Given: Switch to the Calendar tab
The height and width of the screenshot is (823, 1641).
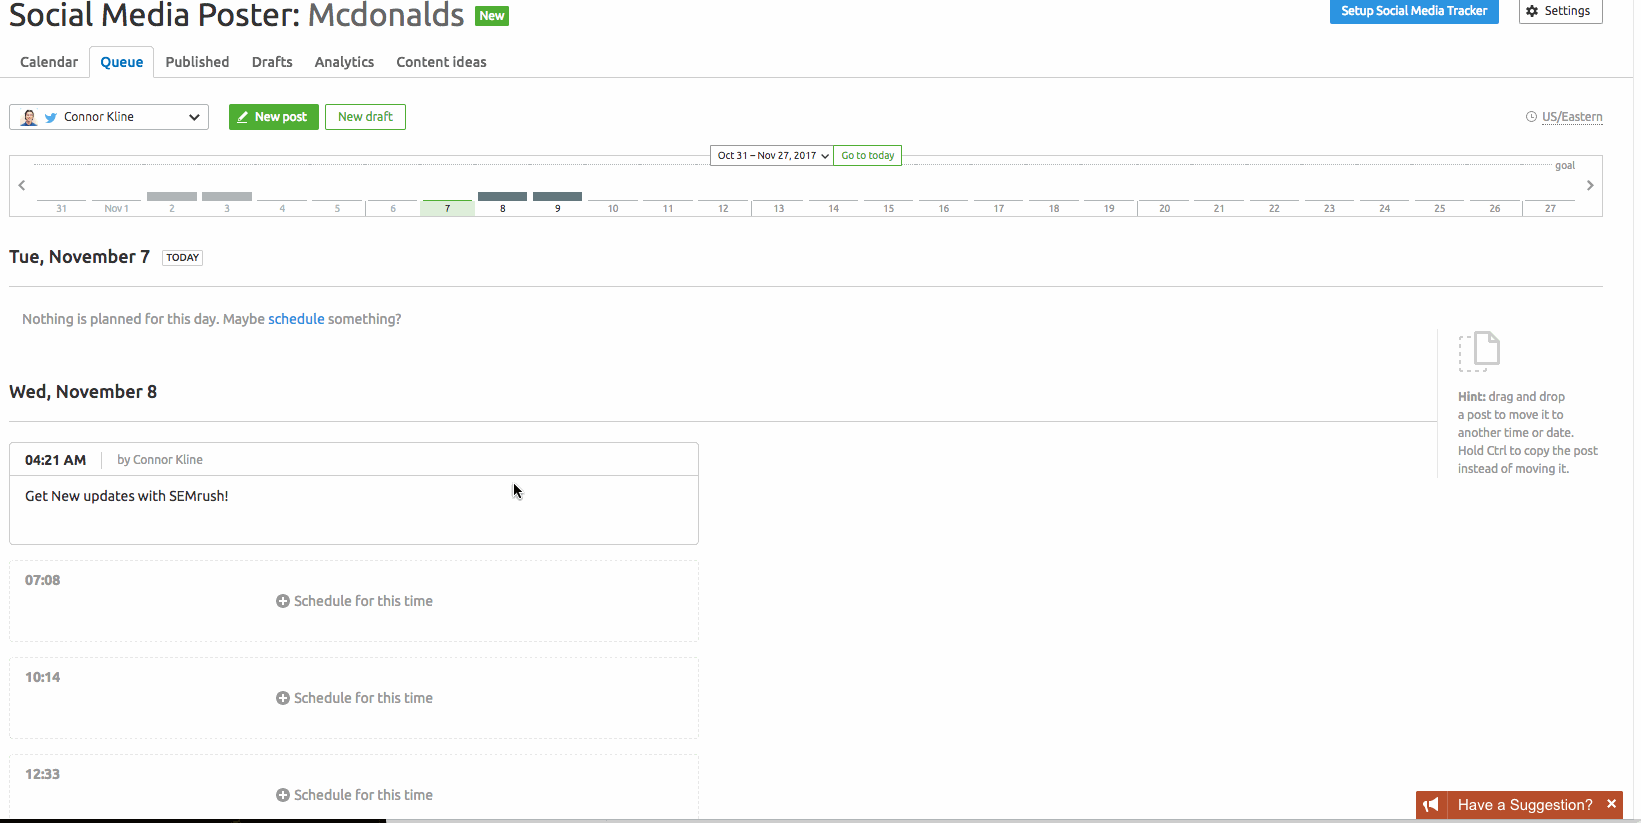Looking at the screenshot, I should [49, 62].
